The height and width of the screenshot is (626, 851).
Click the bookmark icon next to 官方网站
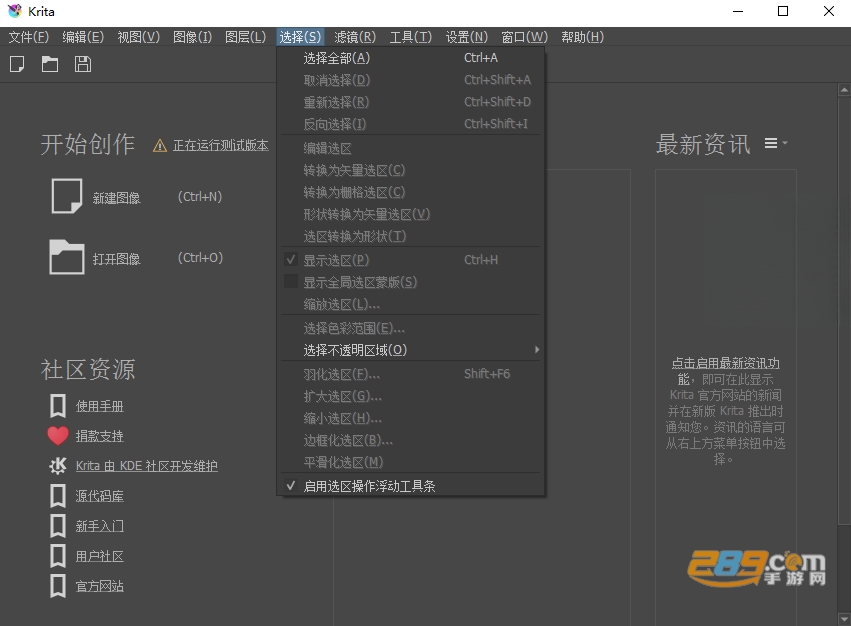58,586
